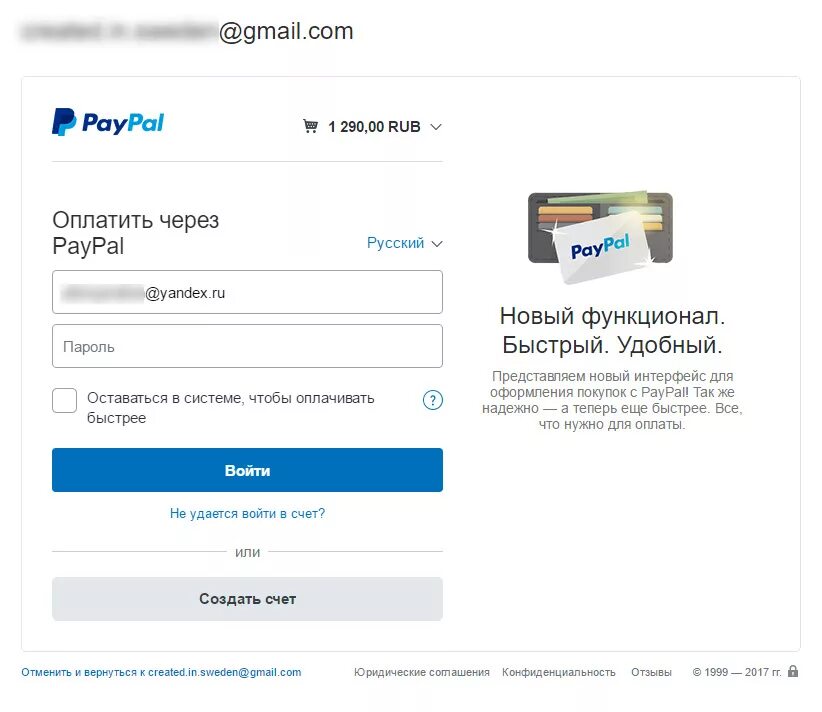Screen dimensions: 822x712
Task: Click the PayPal wallet illustration
Action: pos(600,236)
